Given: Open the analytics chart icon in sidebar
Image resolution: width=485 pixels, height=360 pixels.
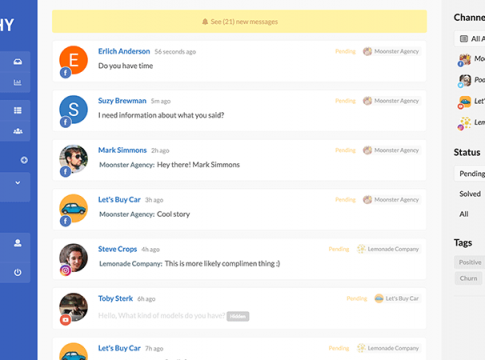Looking at the screenshot, I should (x=18, y=82).
